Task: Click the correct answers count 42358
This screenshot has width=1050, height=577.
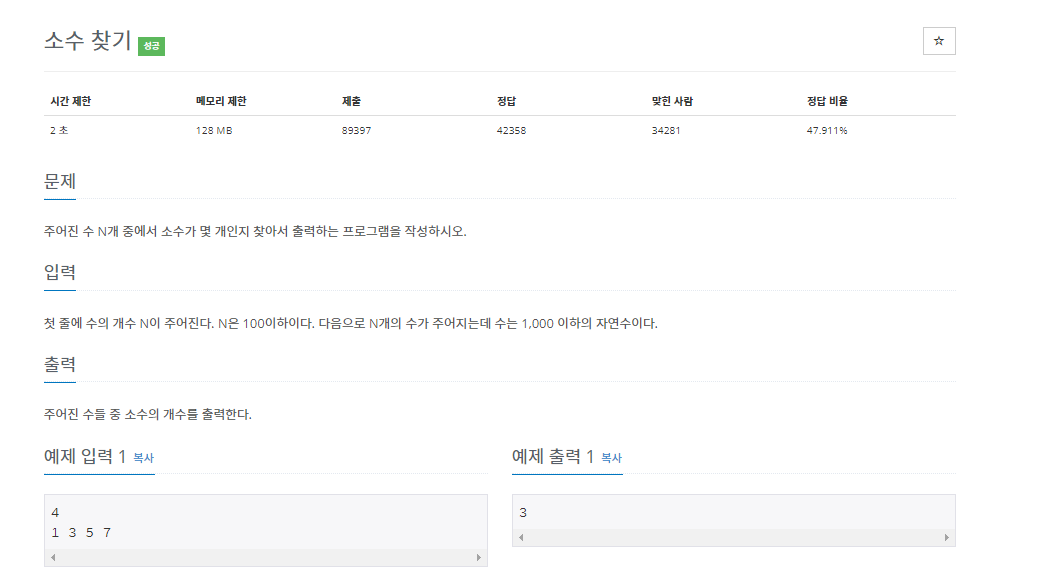Action: click(512, 131)
